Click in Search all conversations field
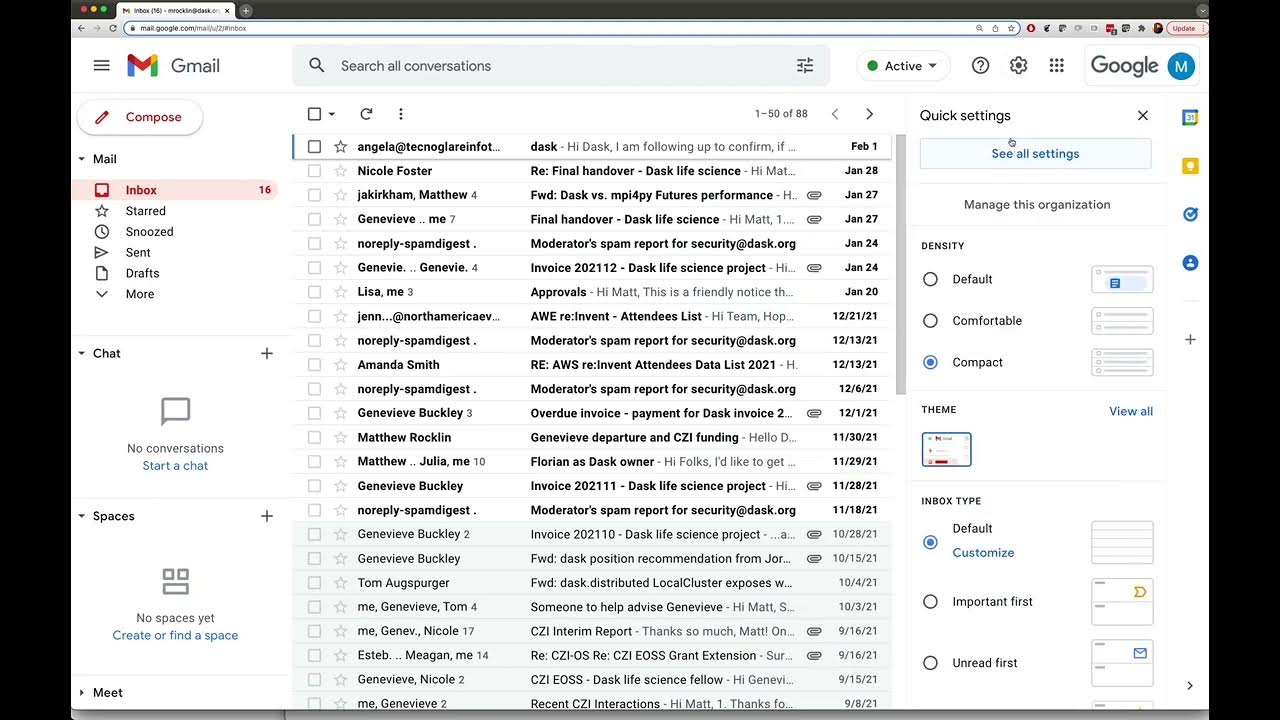 560,66
